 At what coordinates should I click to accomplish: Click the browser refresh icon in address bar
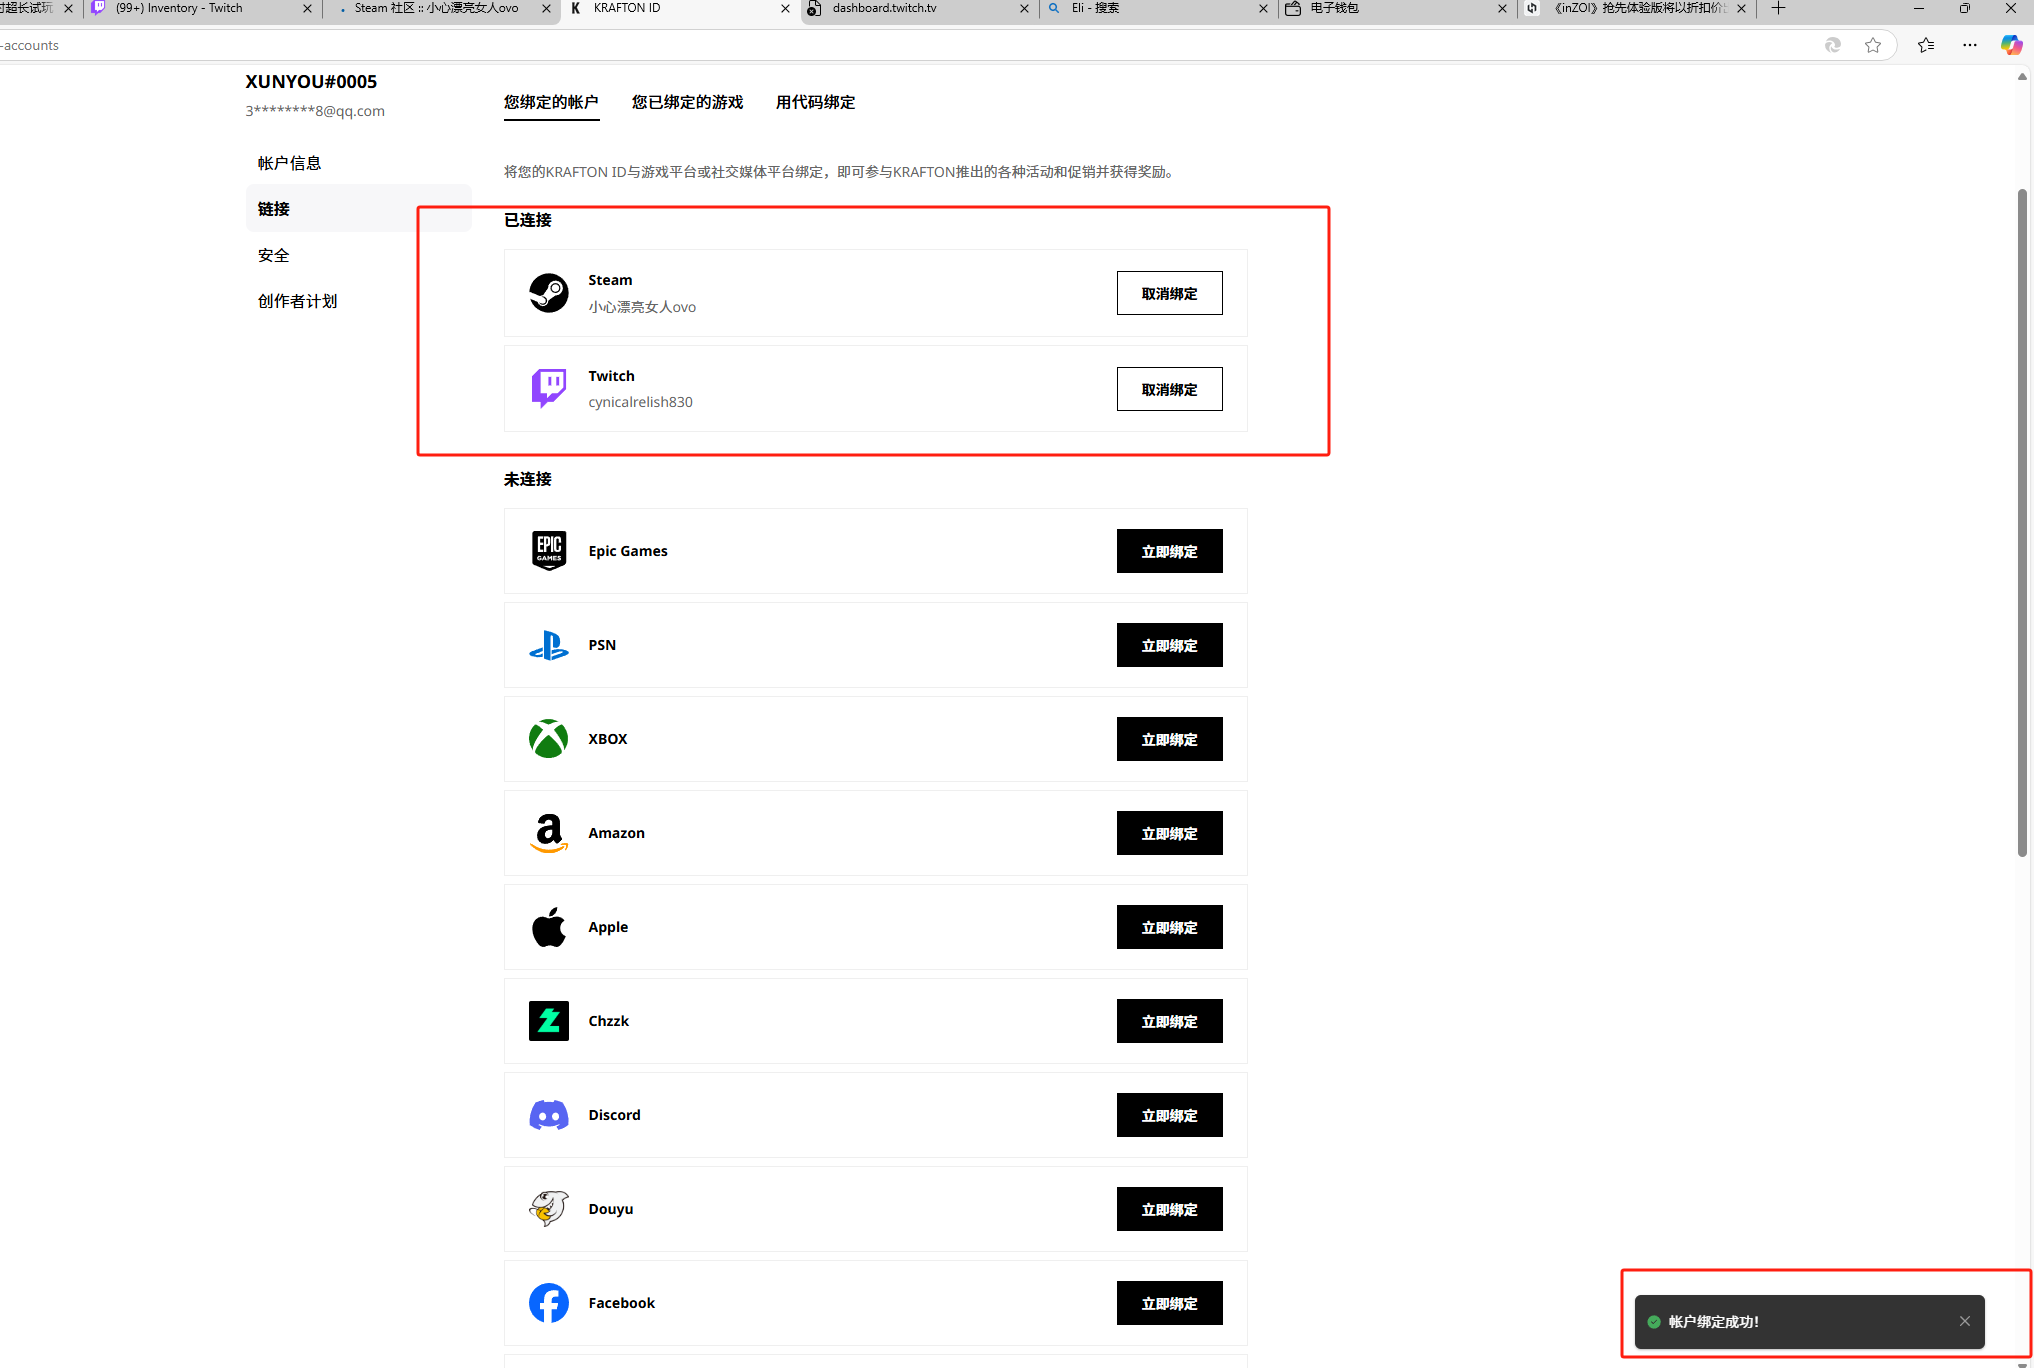(1833, 45)
